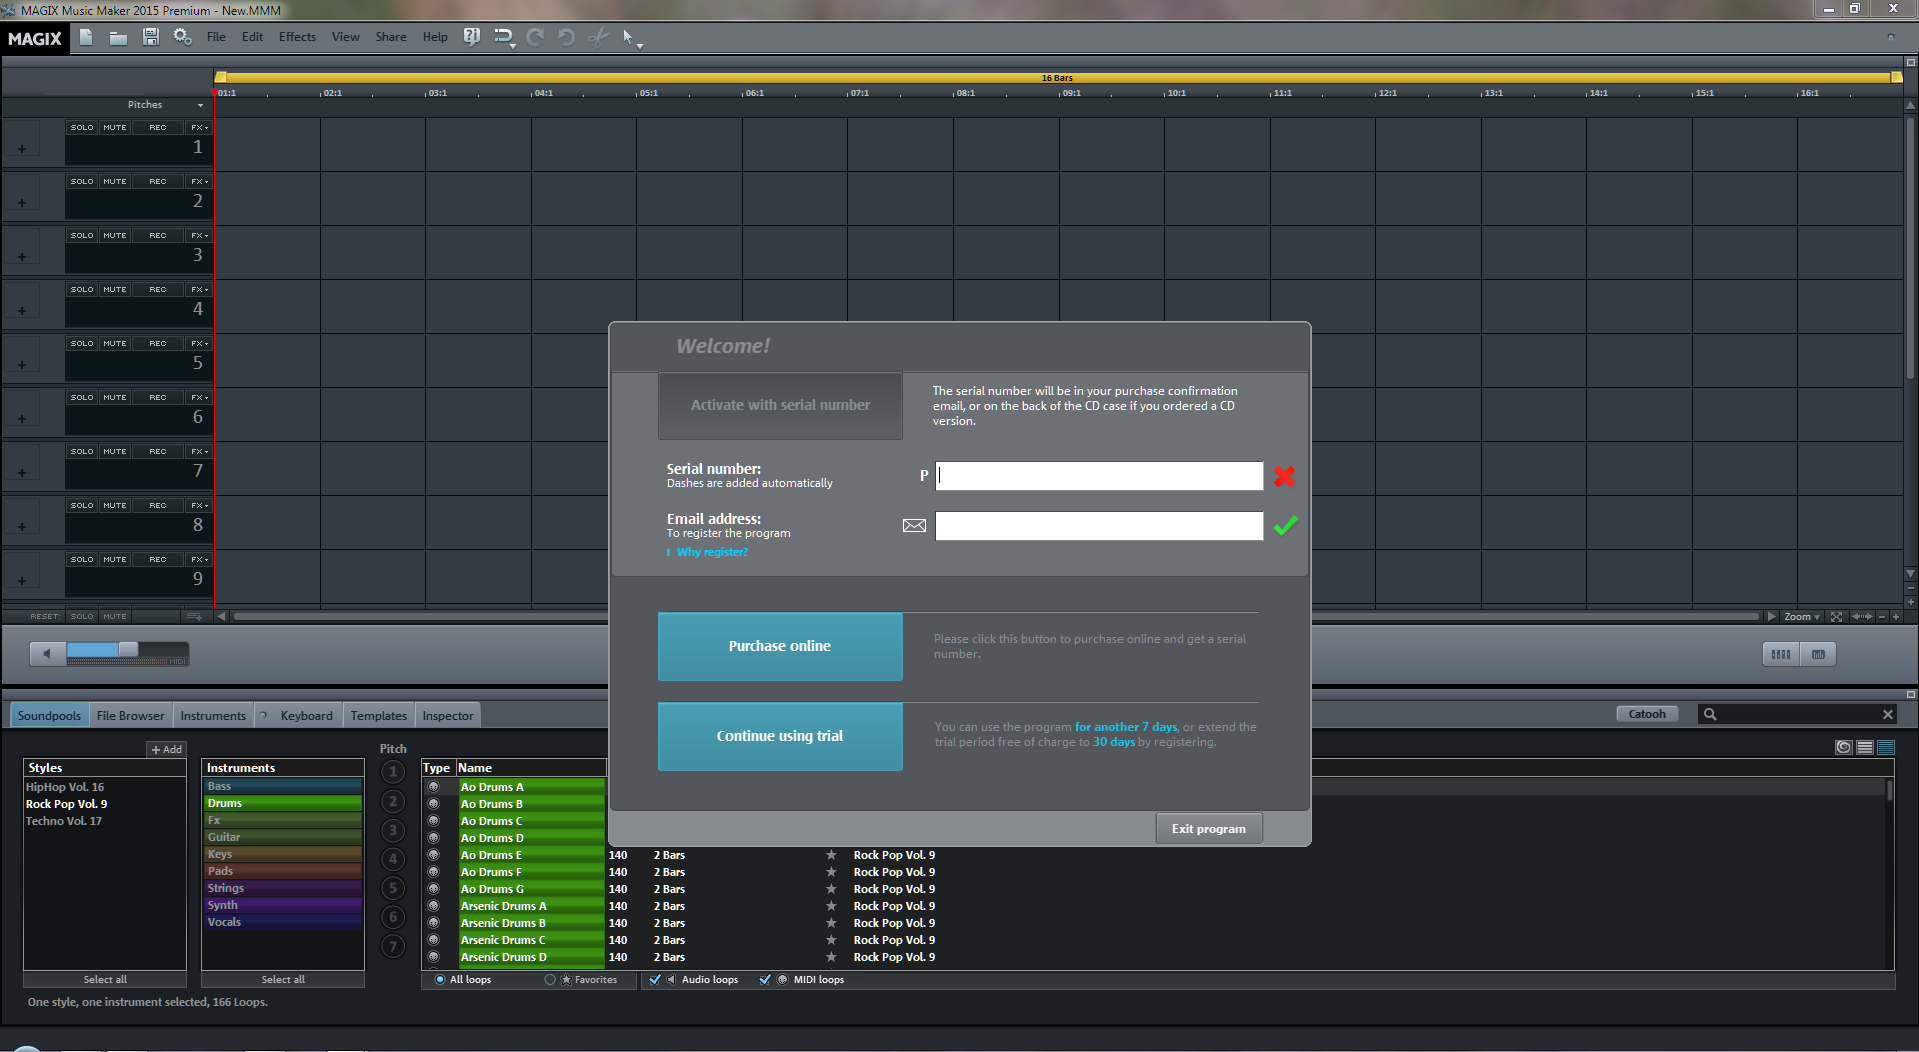Expand track 8 with plus button

(22, 527)
